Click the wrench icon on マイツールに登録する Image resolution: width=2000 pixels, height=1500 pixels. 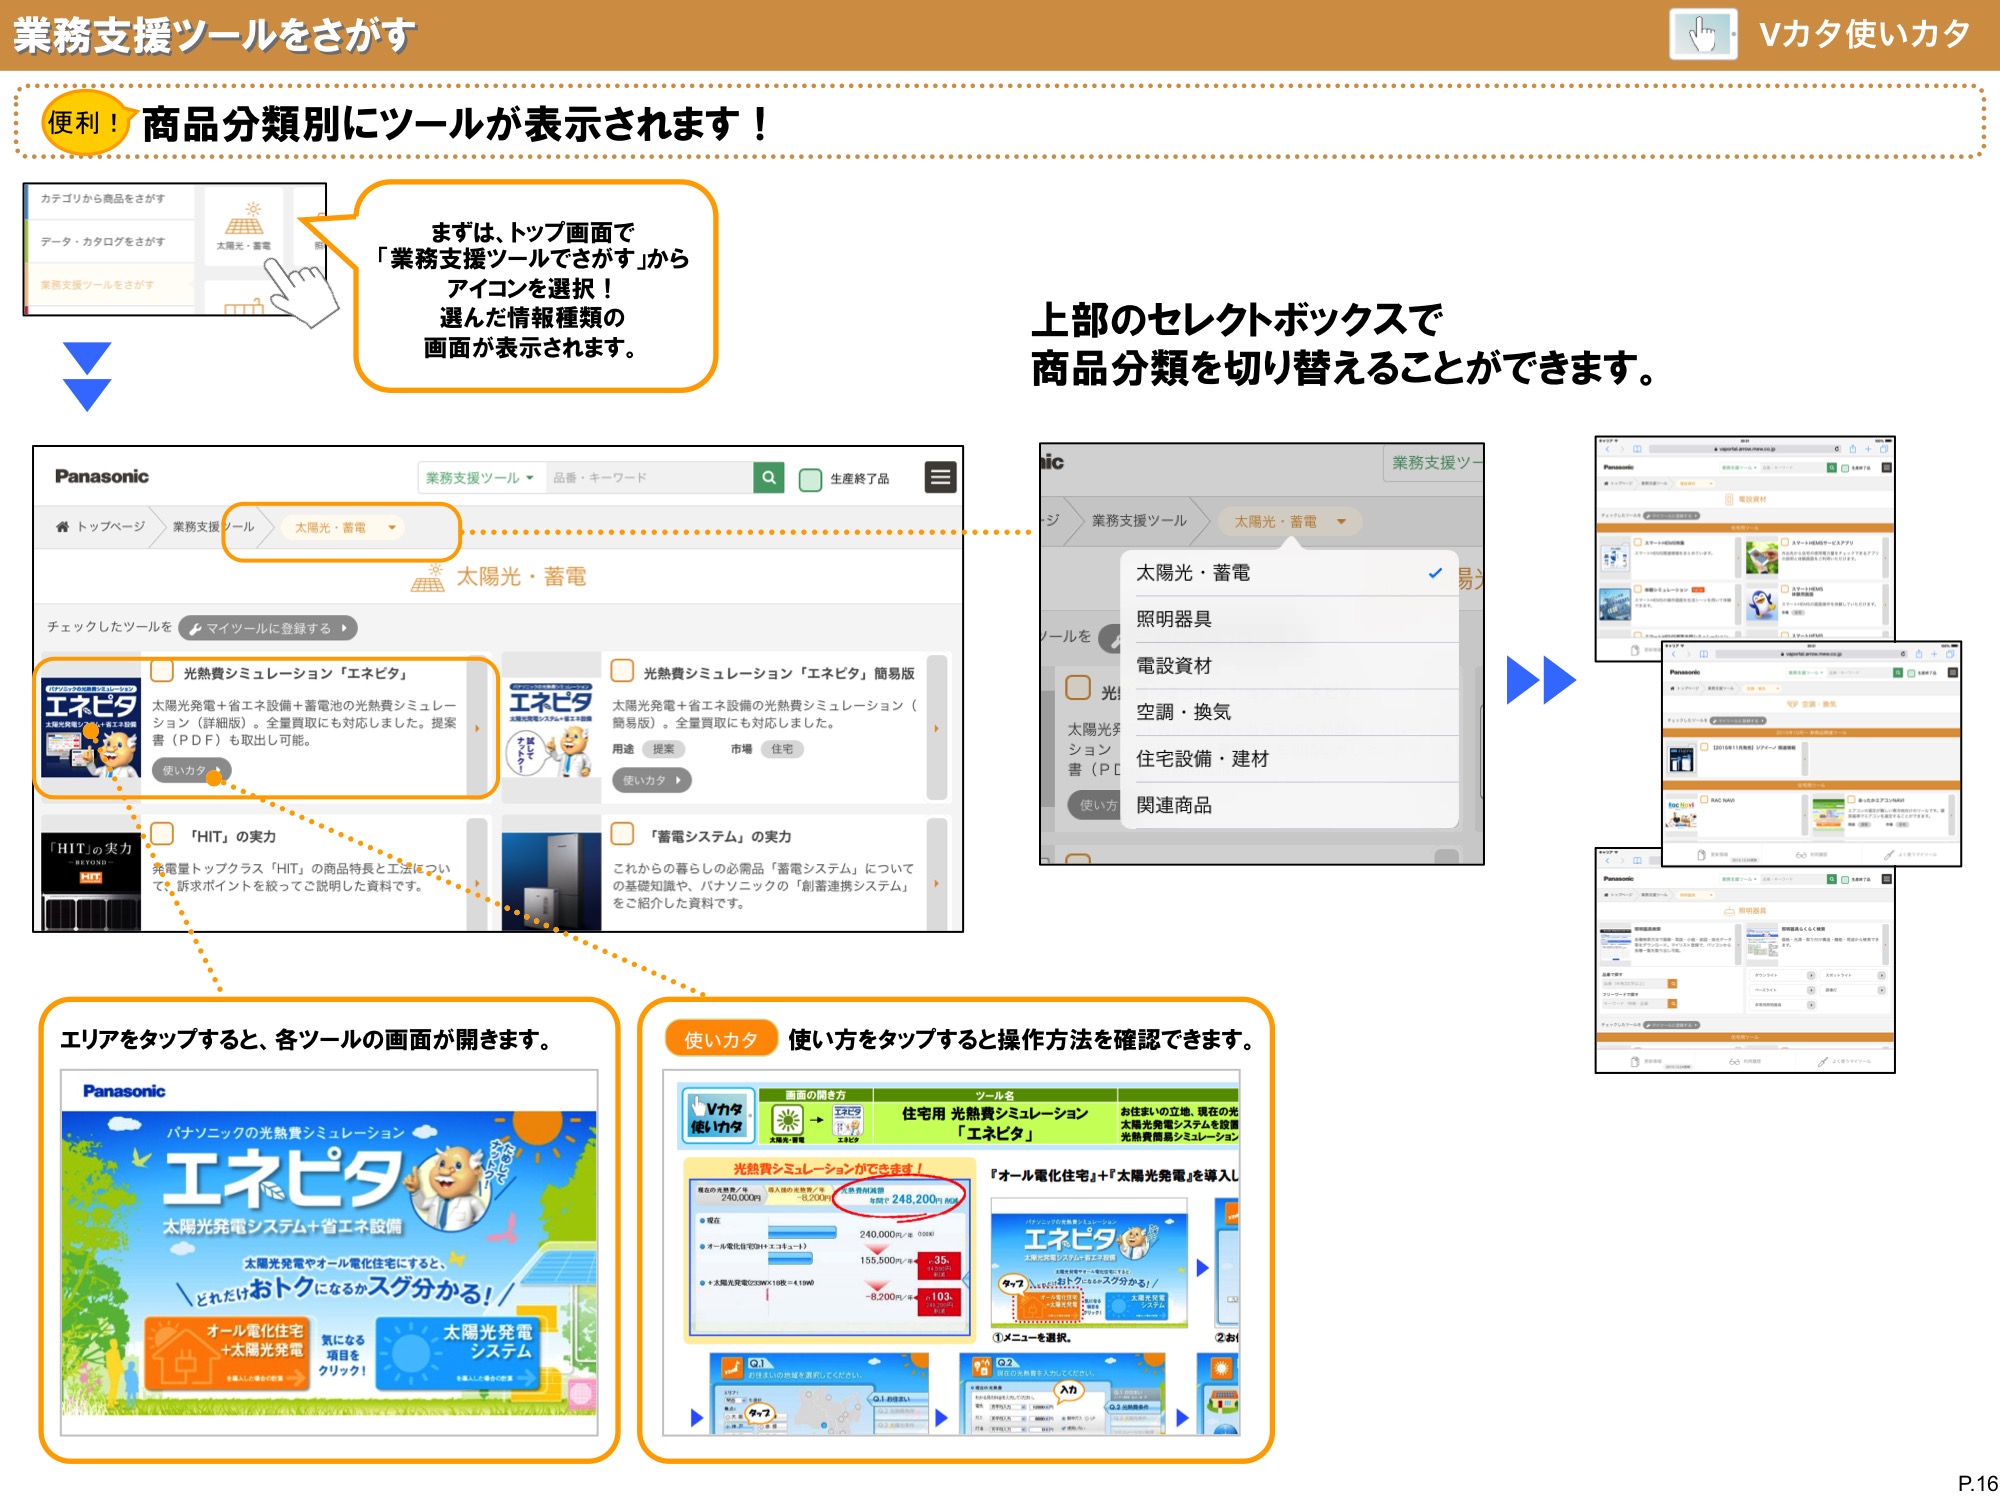[x=196, y=628]
